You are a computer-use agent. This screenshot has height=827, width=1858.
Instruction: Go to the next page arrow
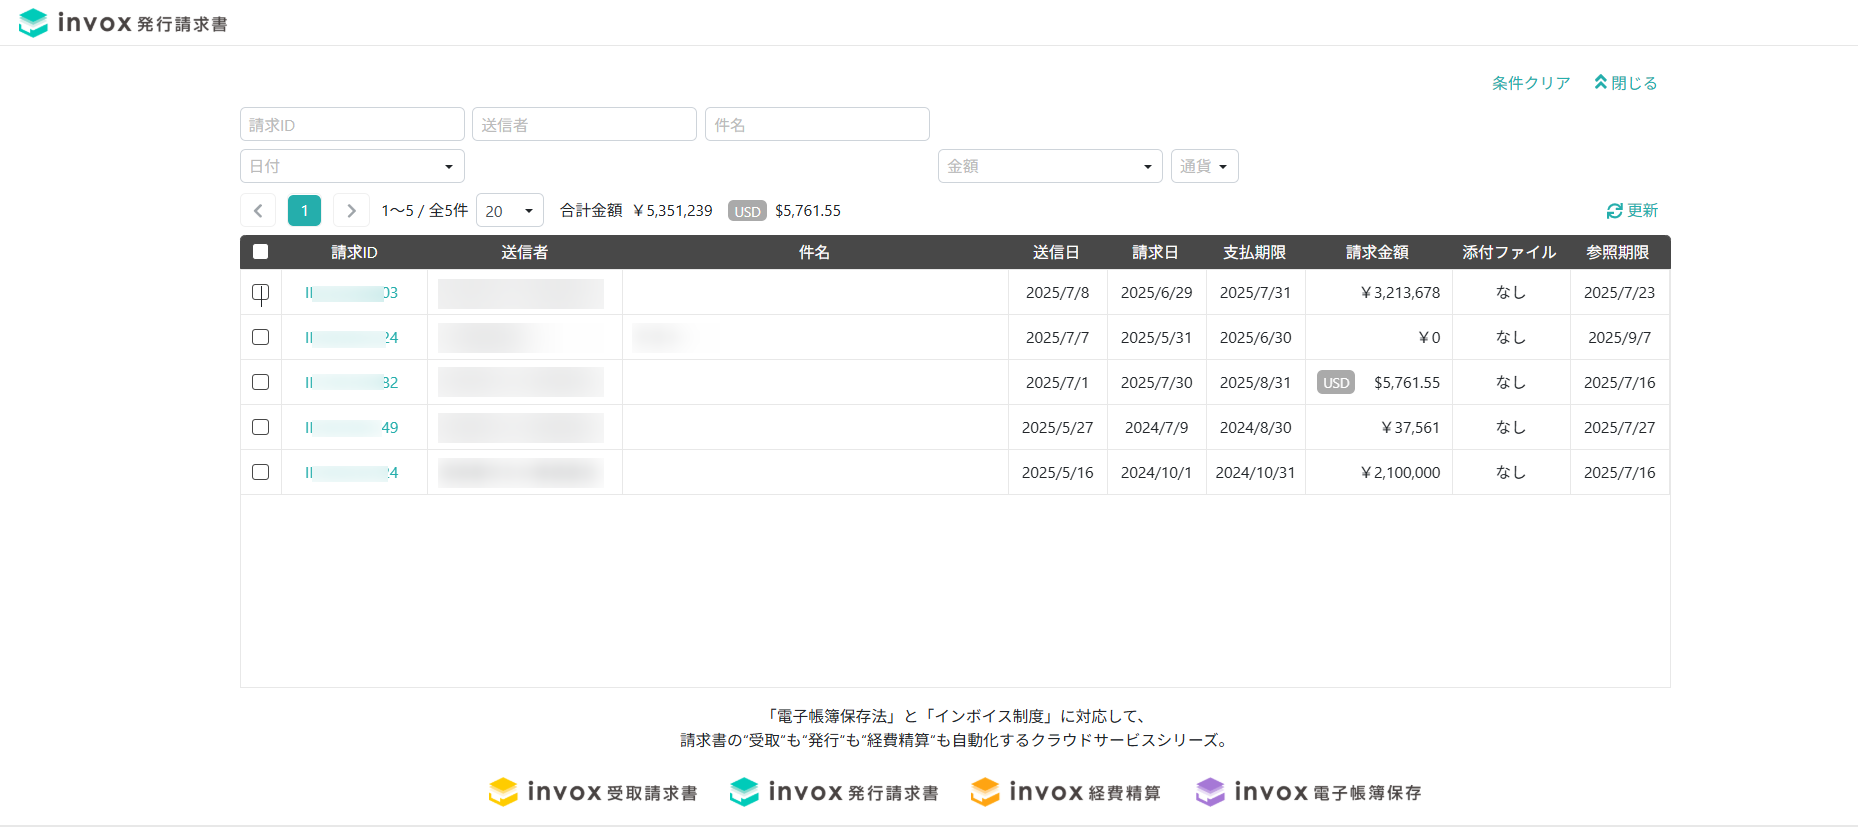click(x=351, y=211)
